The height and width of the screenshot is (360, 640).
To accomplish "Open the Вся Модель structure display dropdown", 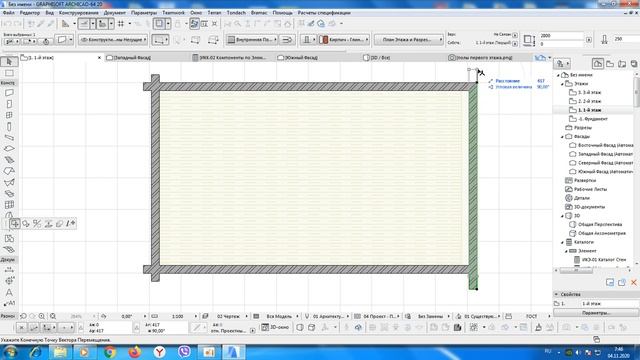I will click(279, 316).
